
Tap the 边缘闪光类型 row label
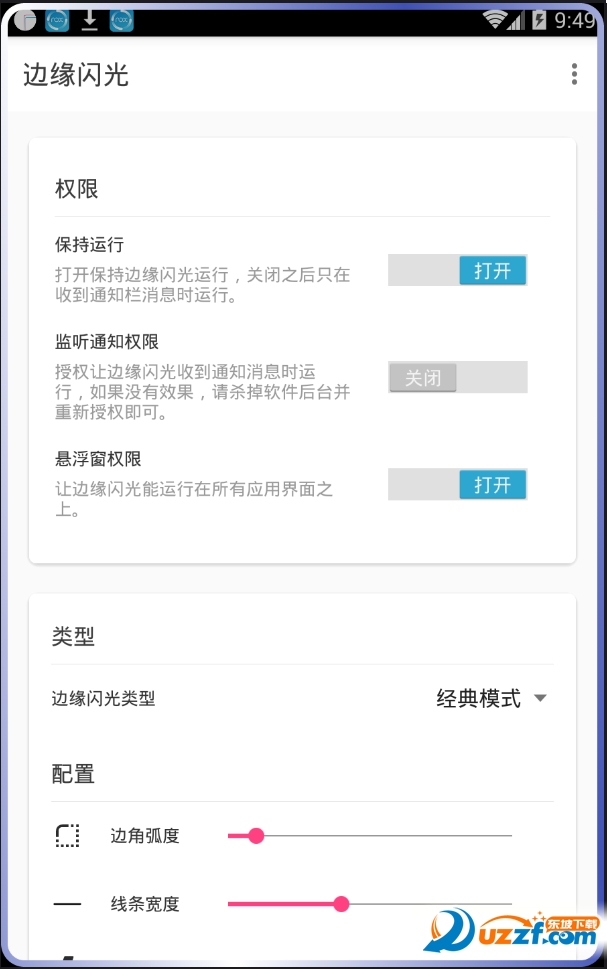point(103,698)
